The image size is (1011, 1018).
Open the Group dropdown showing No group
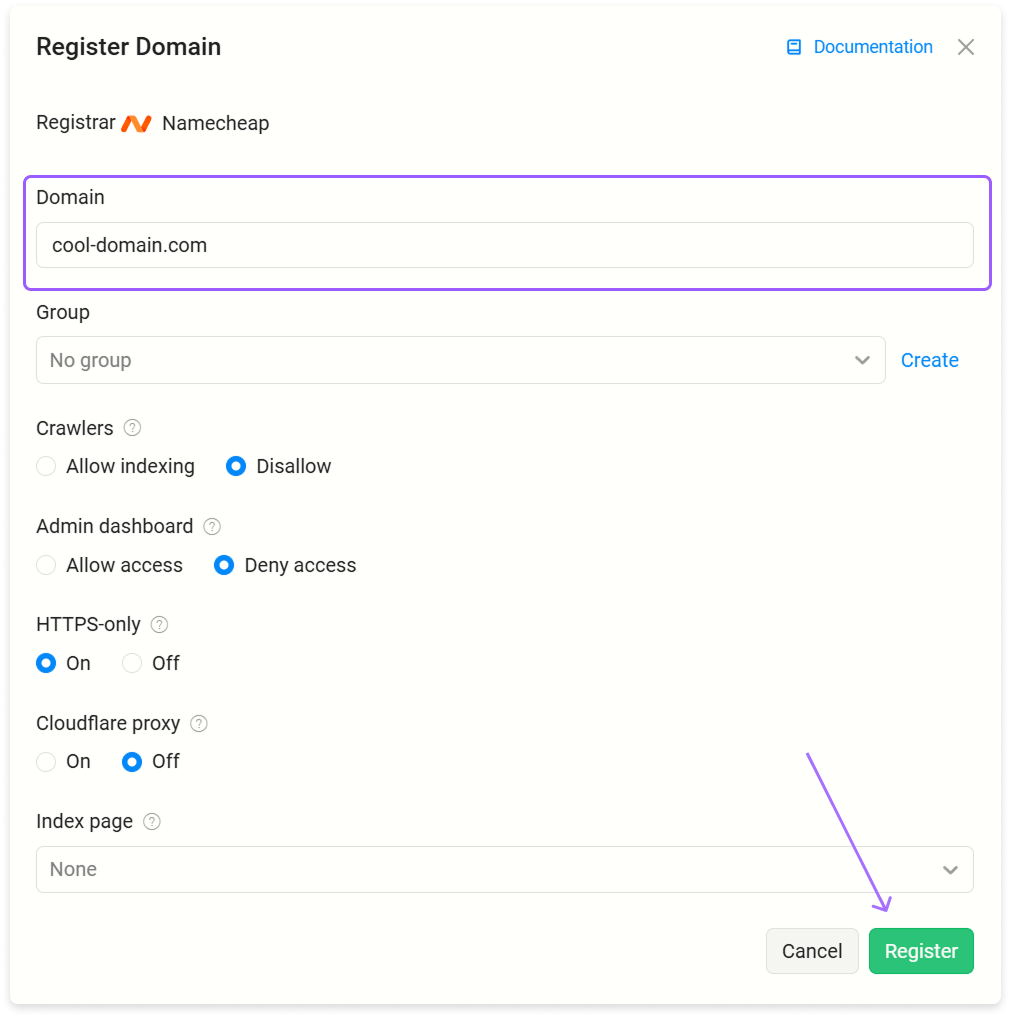click(460, 360)
